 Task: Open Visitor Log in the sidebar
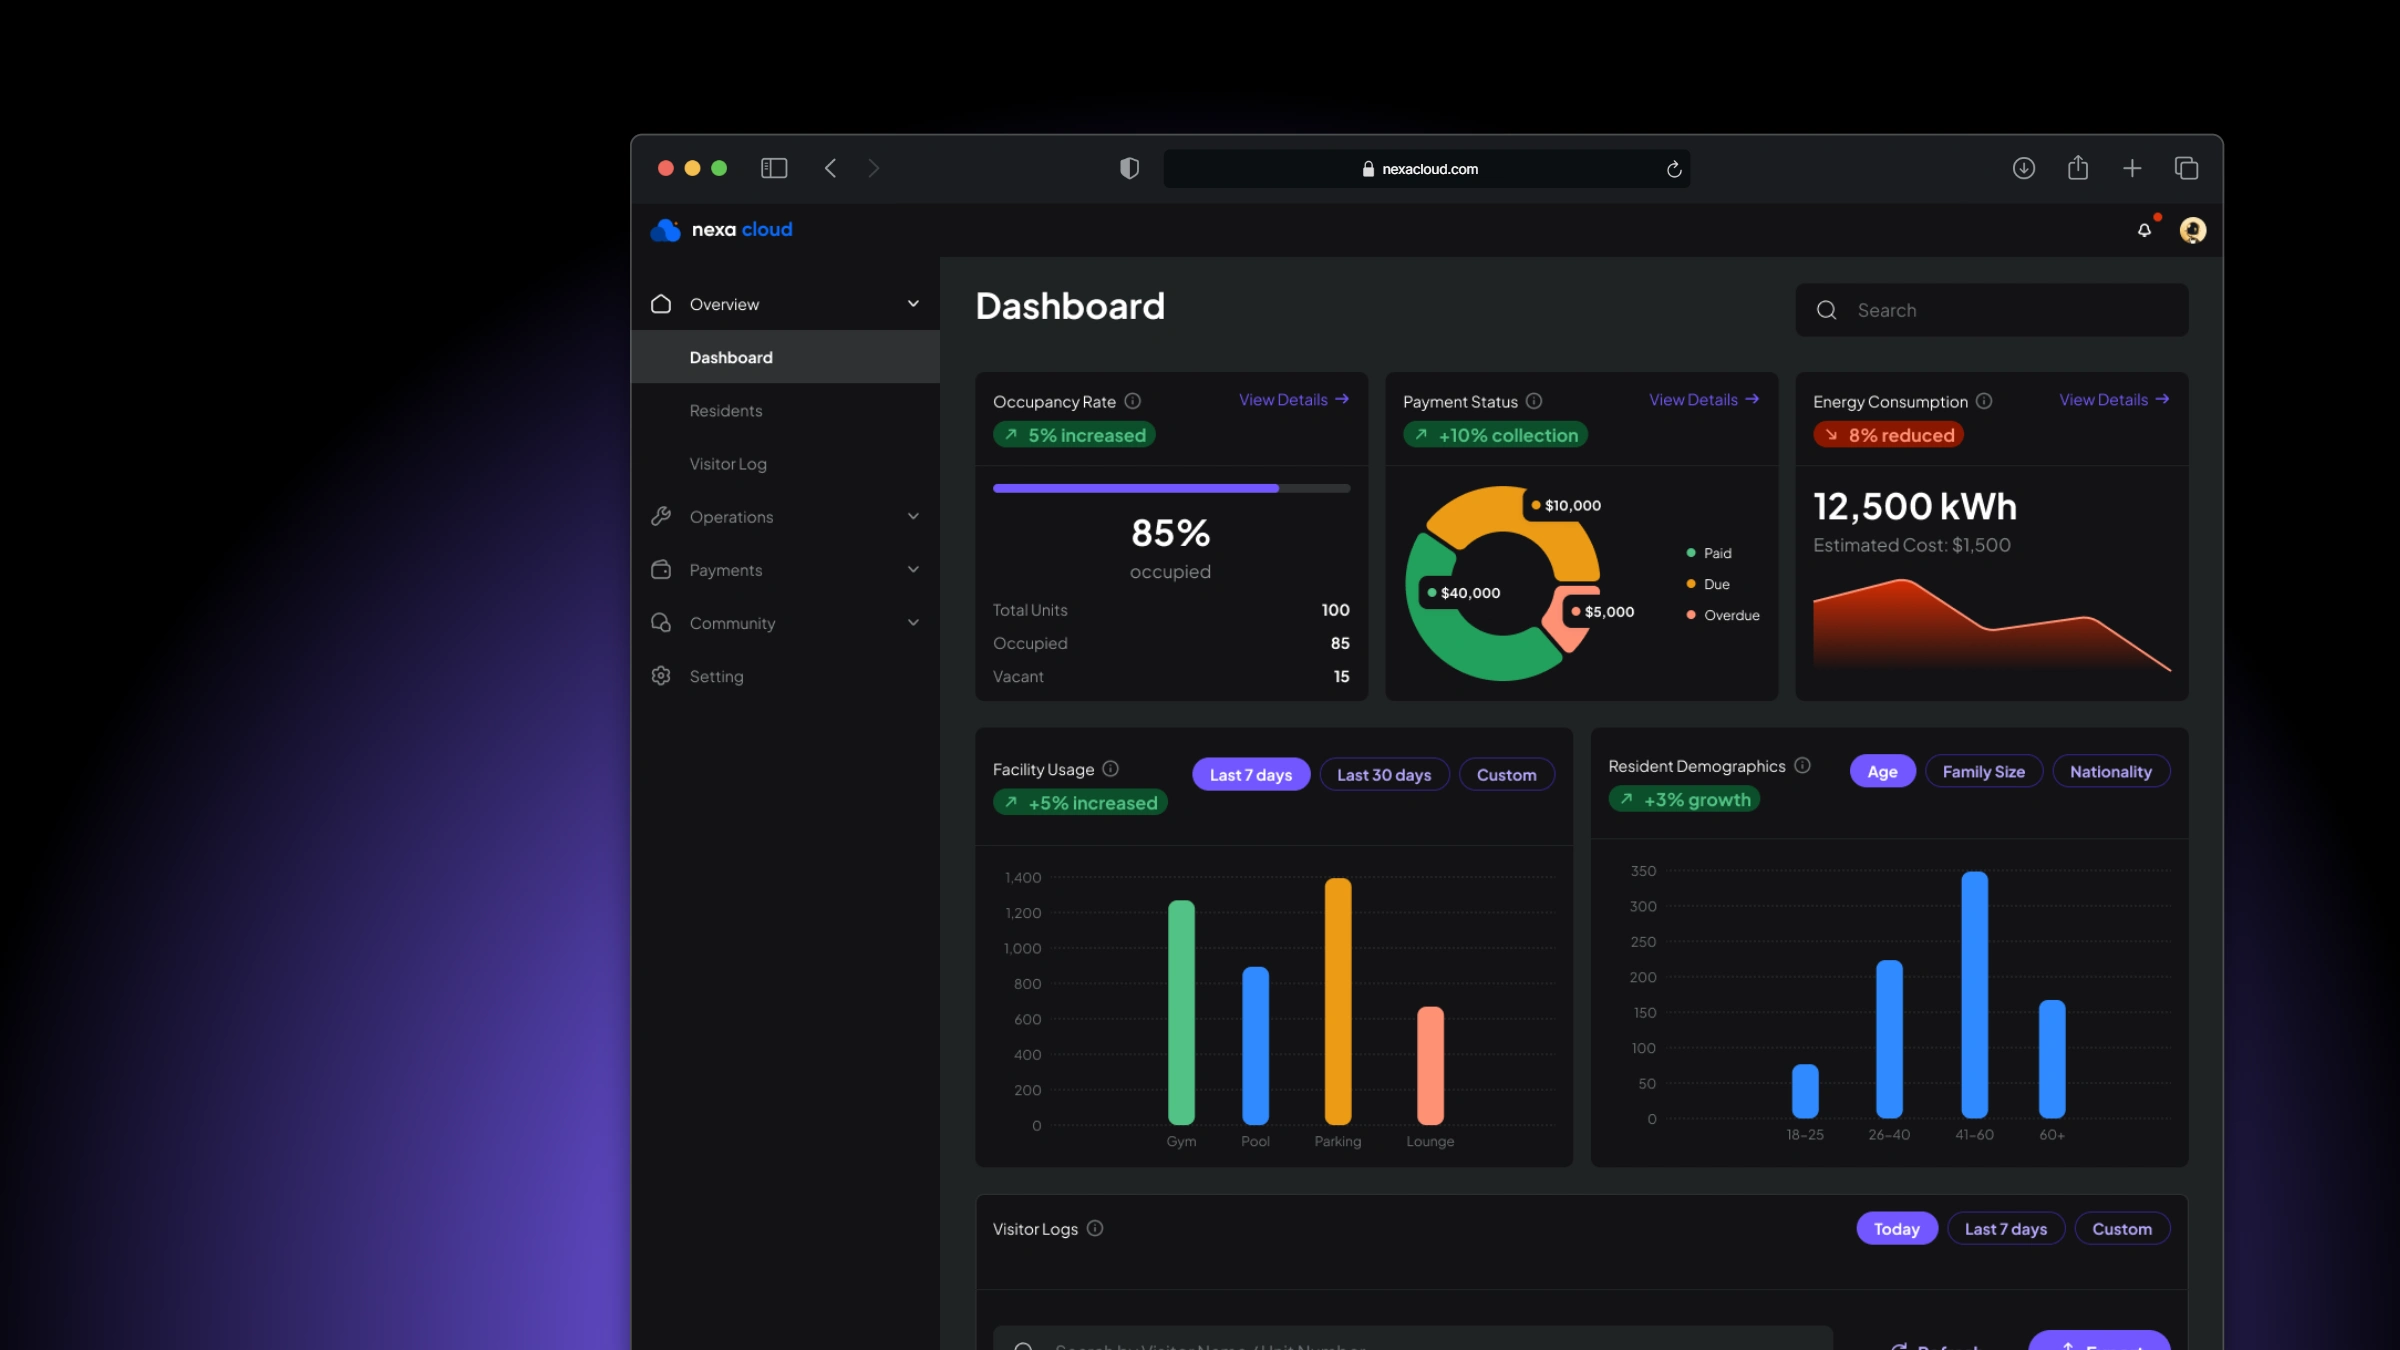(727, 464)
